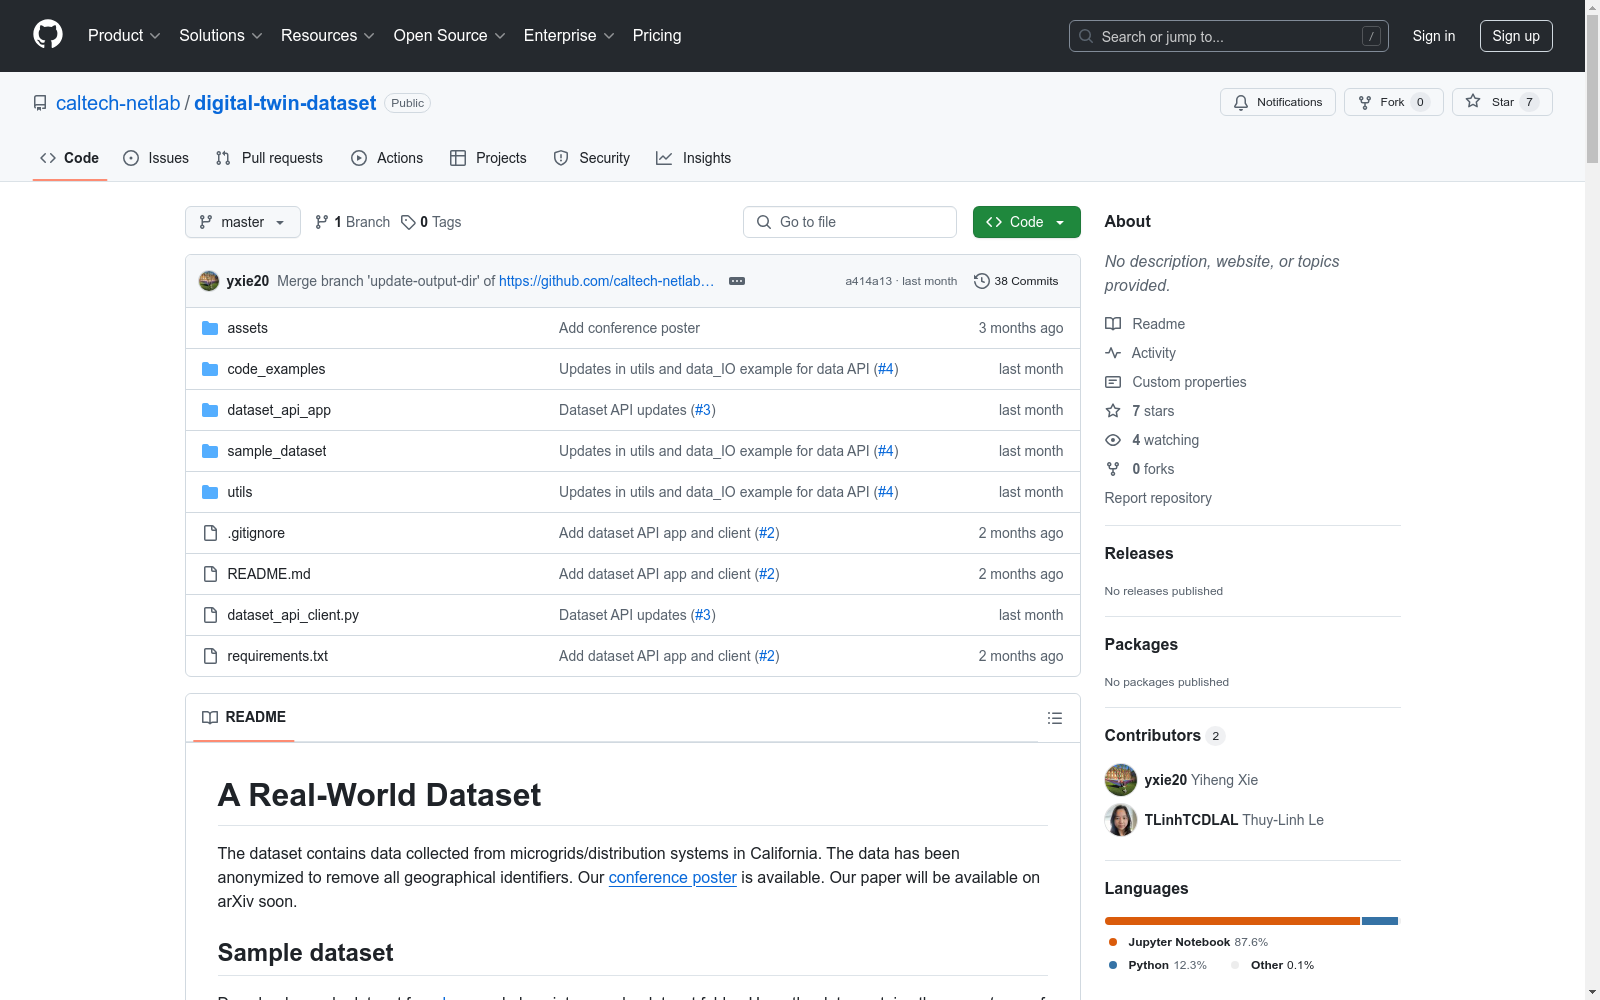The width and height of the screenshot is (1600, 1000).
Task: Click the dataset_api_client.py file icon
Action: tap(210, 615)
